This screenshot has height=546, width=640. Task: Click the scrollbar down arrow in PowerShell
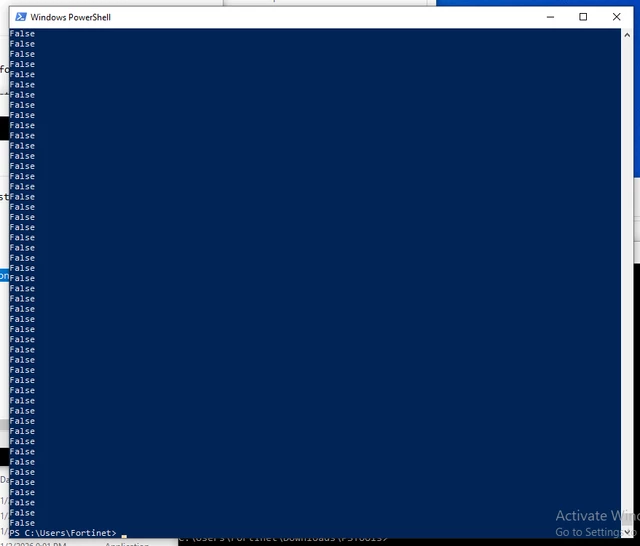coord(627,532)
